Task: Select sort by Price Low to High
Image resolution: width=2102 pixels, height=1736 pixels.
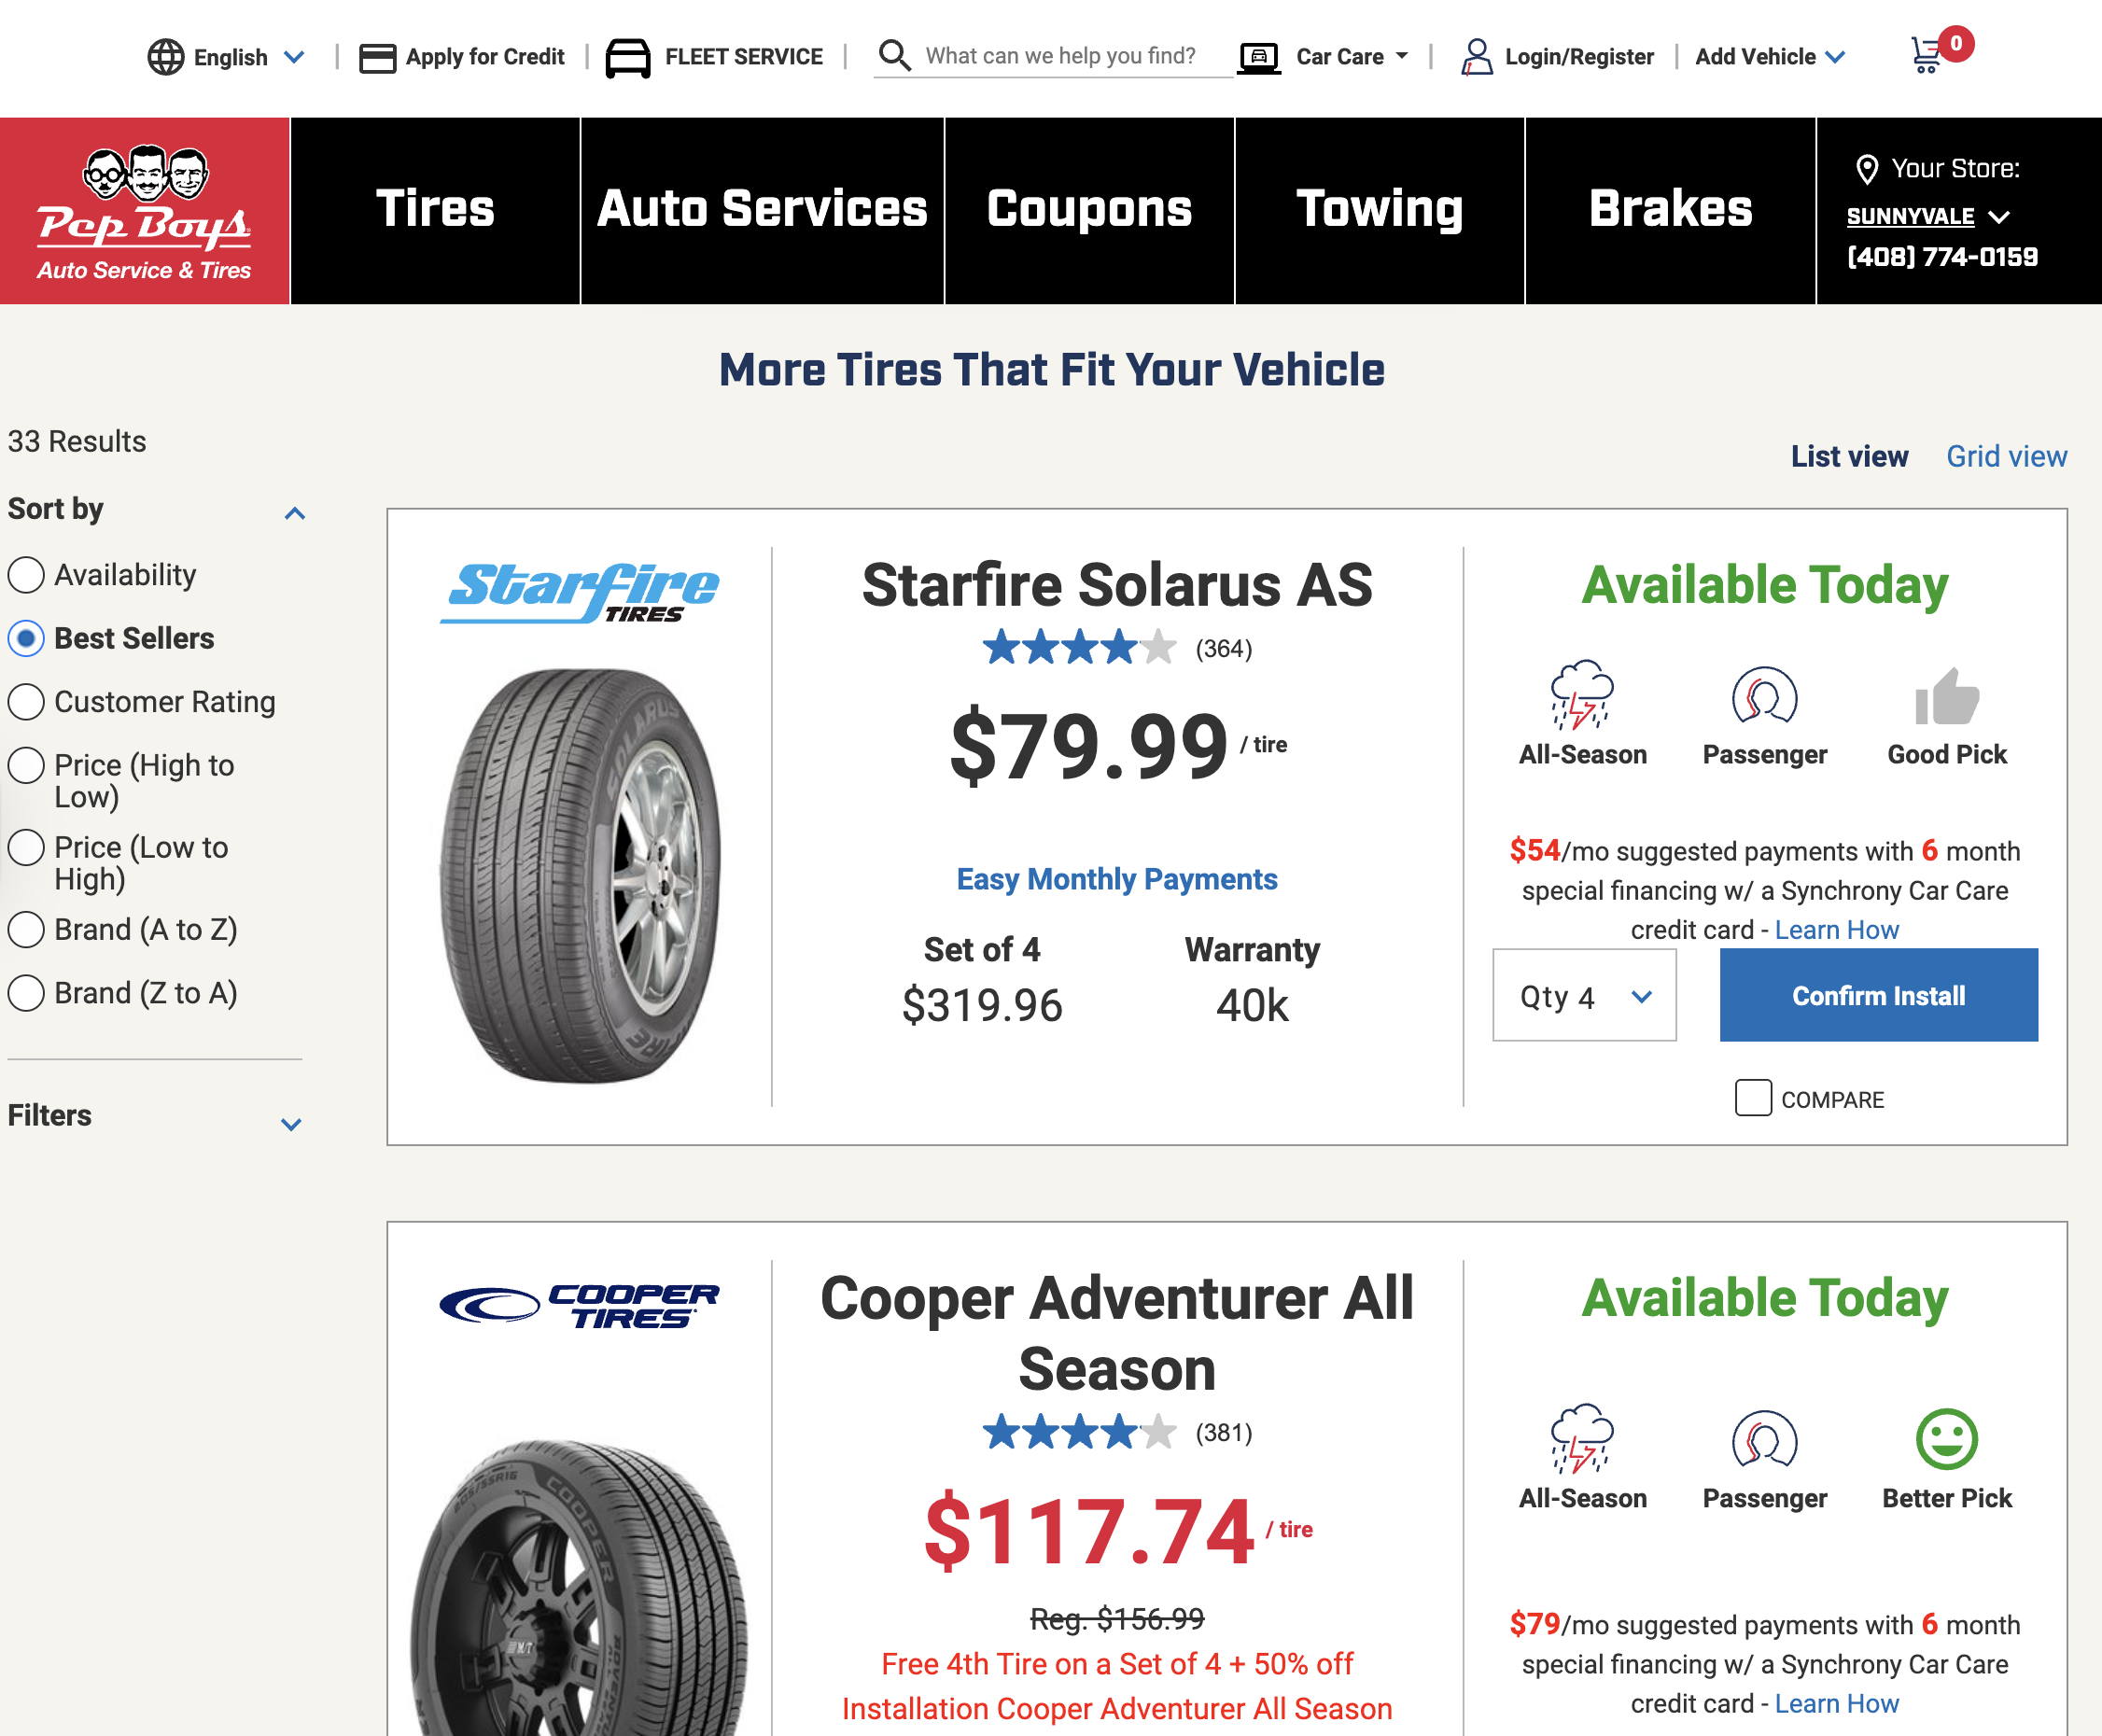Action: click(x=27, y=848)
